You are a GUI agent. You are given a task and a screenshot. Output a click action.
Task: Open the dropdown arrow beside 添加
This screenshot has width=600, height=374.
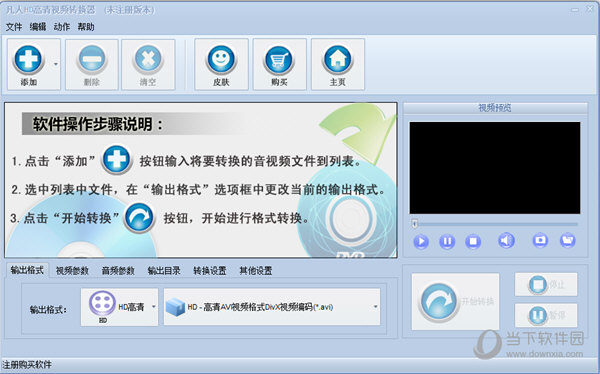click(x=56, y=64)
